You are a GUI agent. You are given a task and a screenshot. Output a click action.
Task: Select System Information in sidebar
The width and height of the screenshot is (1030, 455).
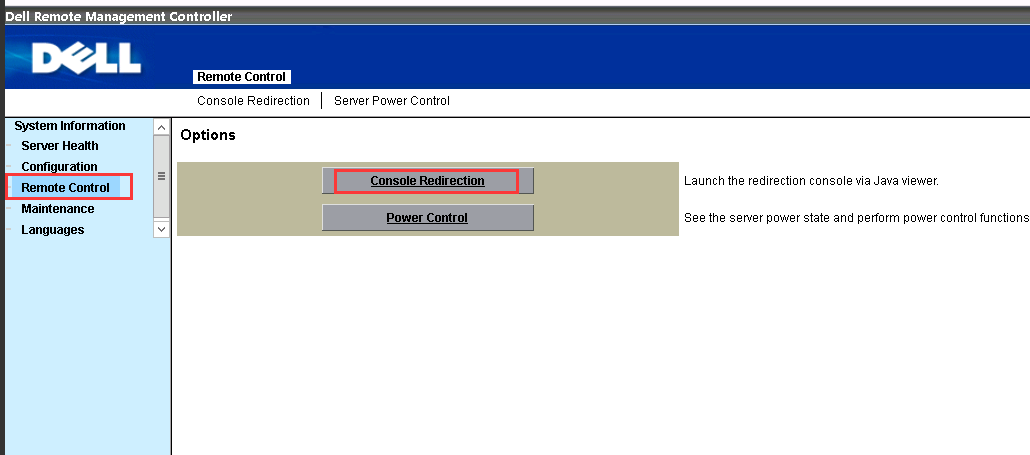70,125
